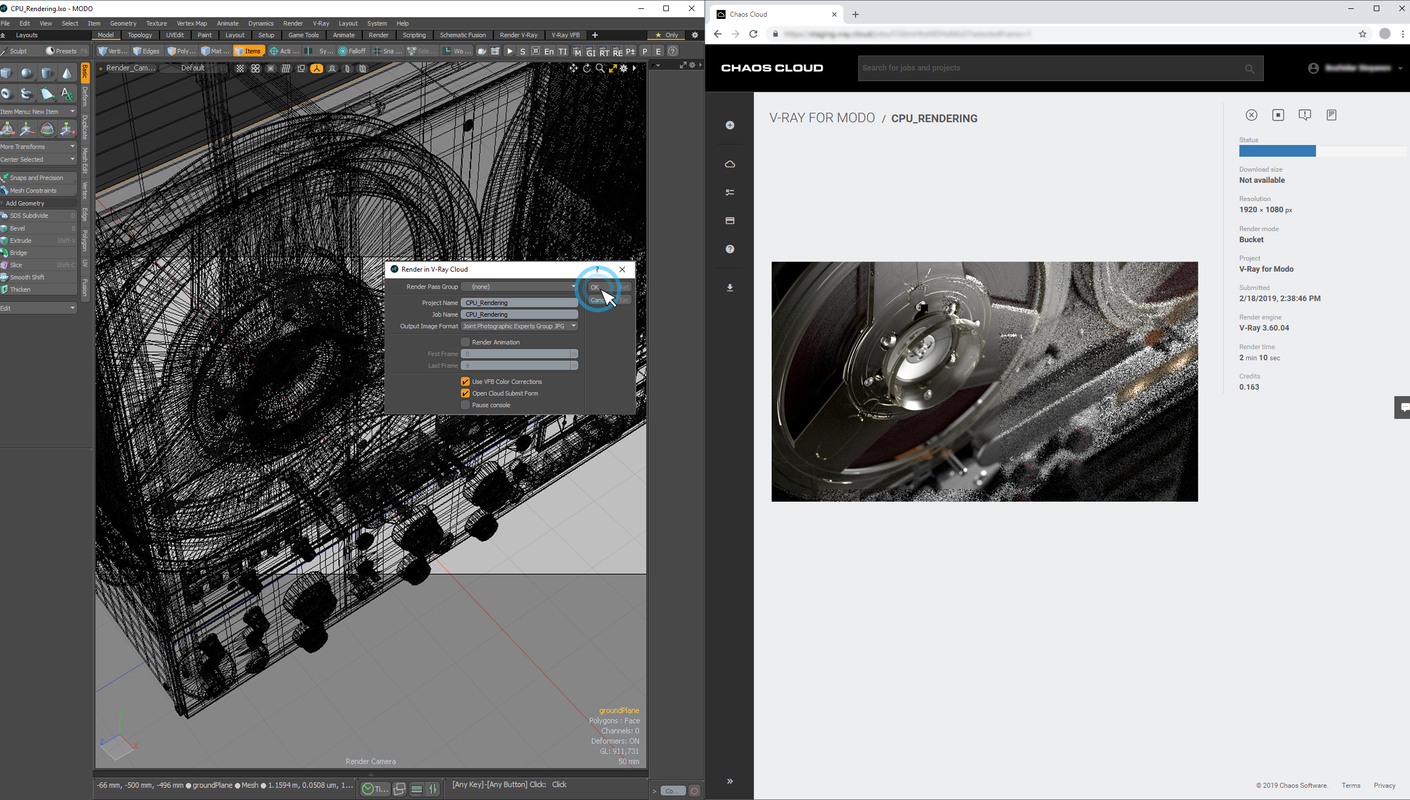Expand the More Transforms dropdown

(x=38, y=147)
